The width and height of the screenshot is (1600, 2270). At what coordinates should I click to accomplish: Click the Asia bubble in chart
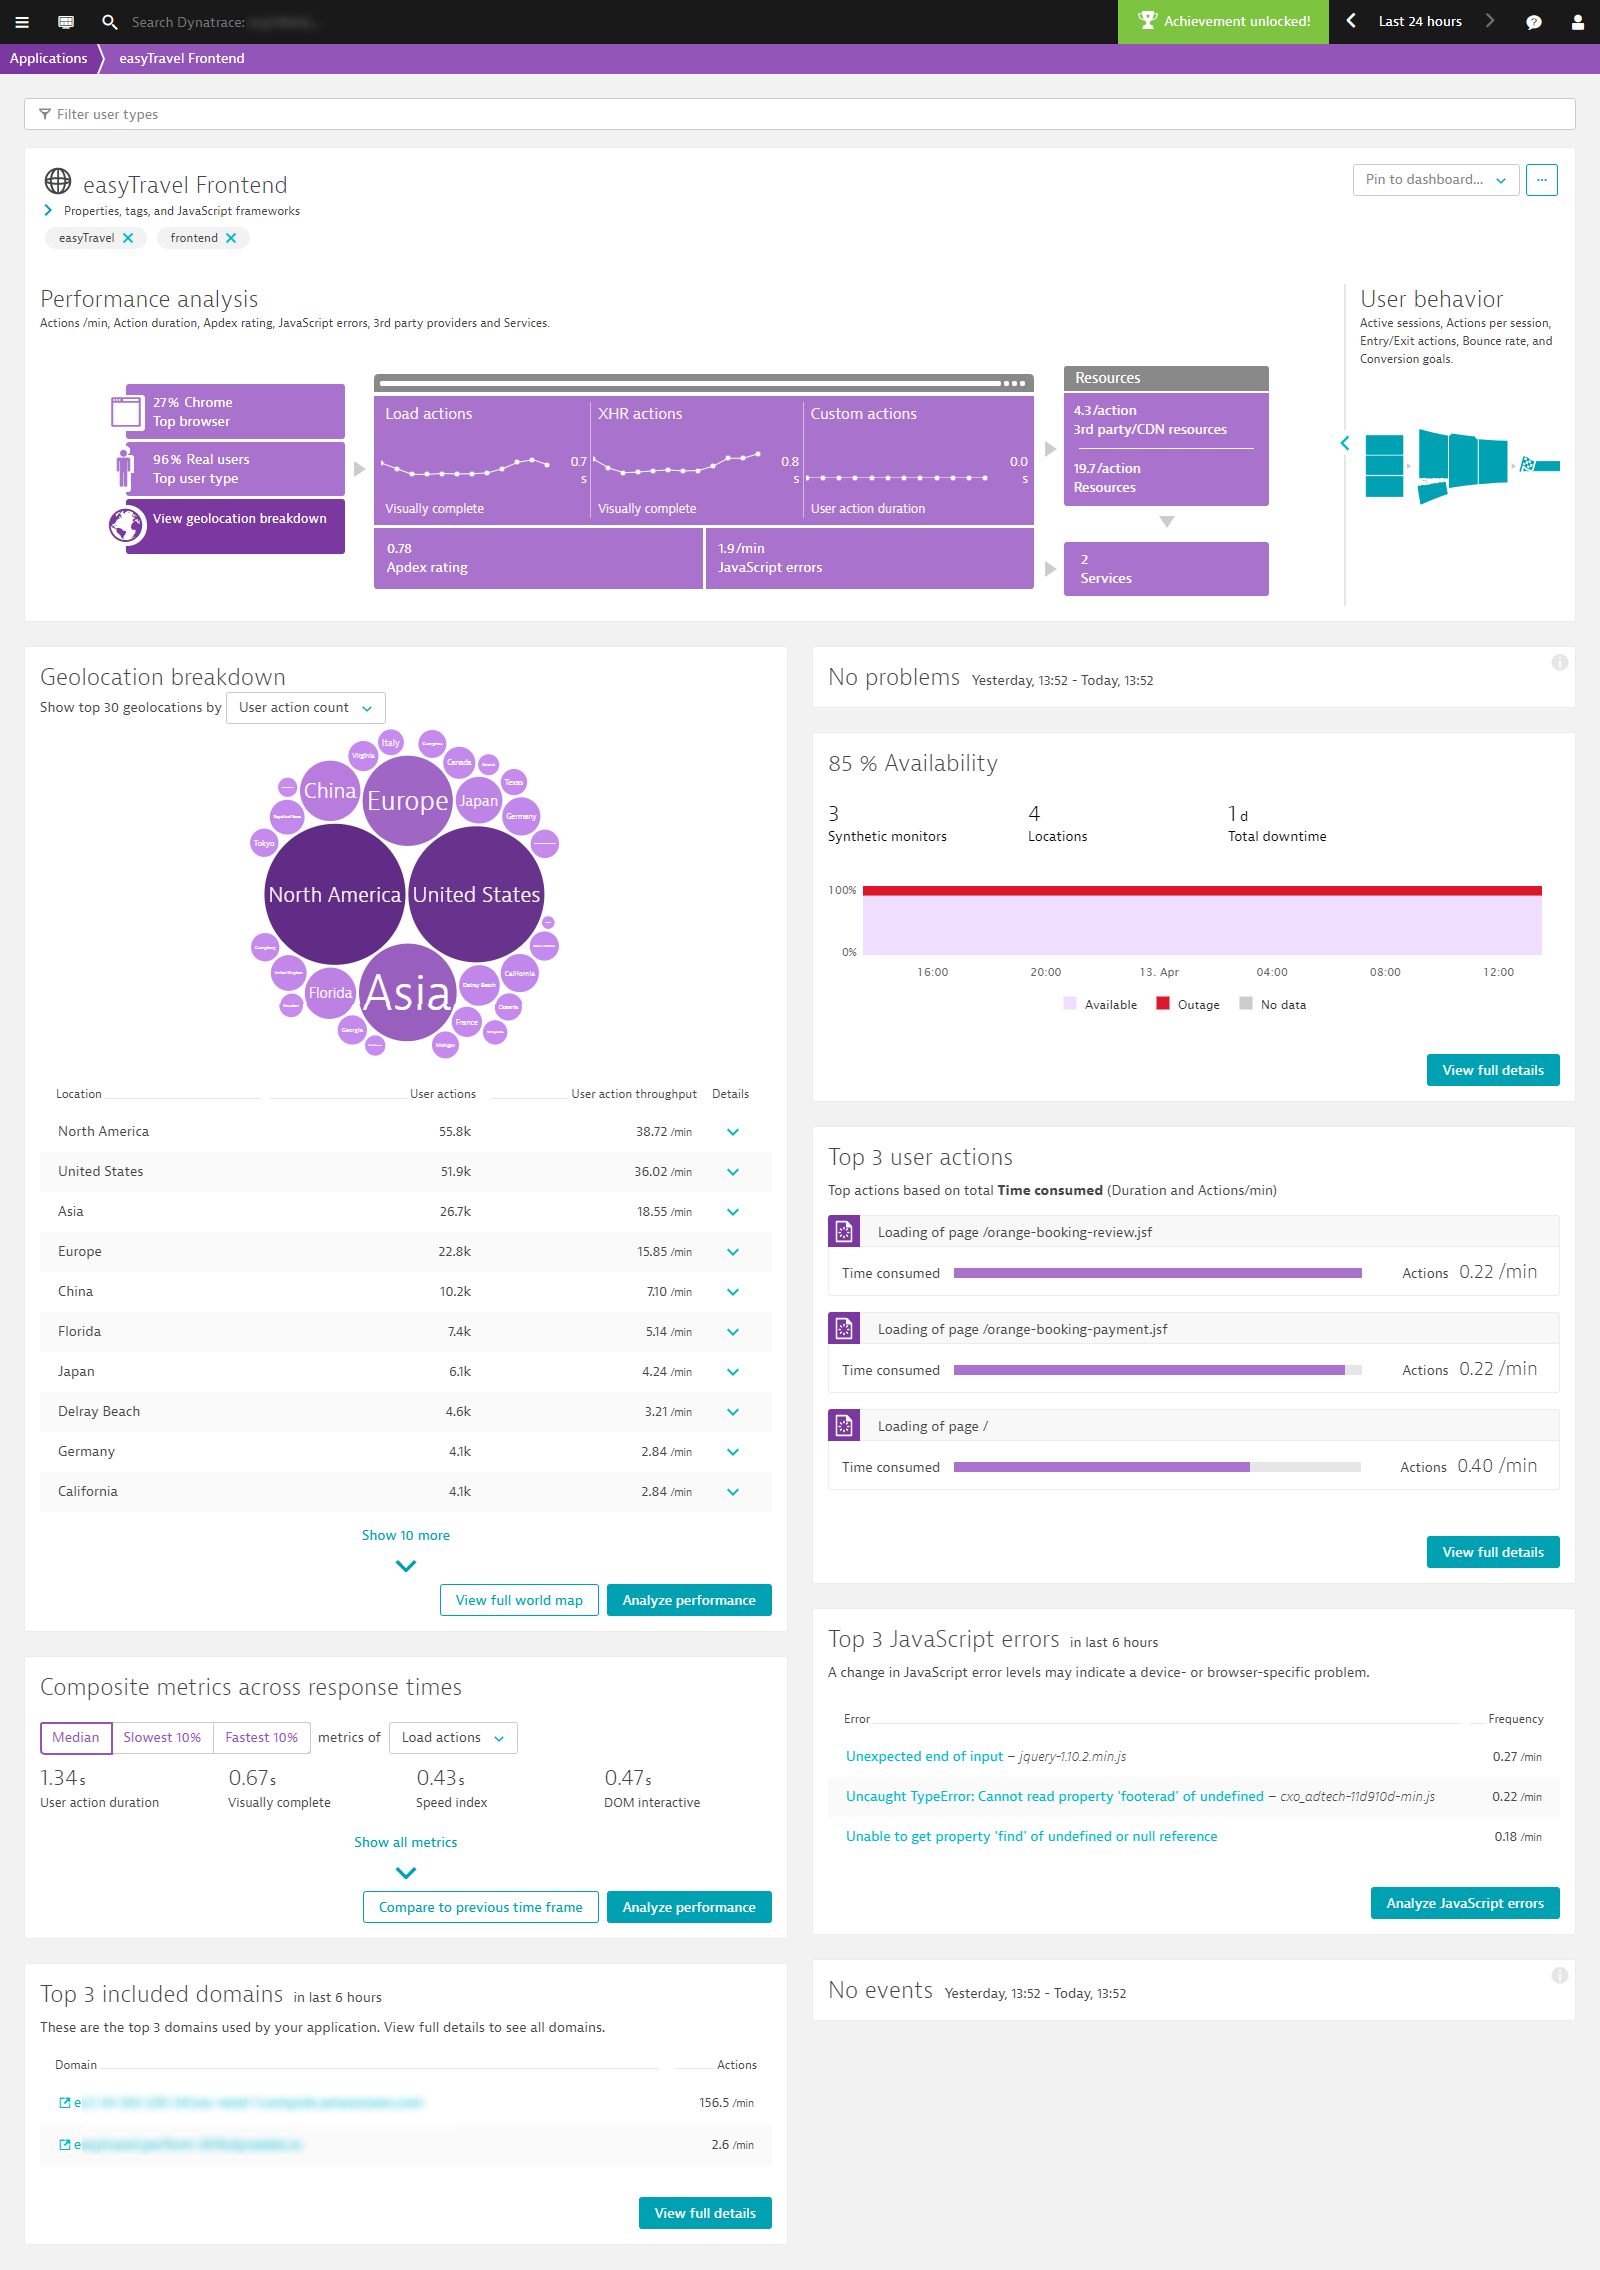[x=407, y=993]
